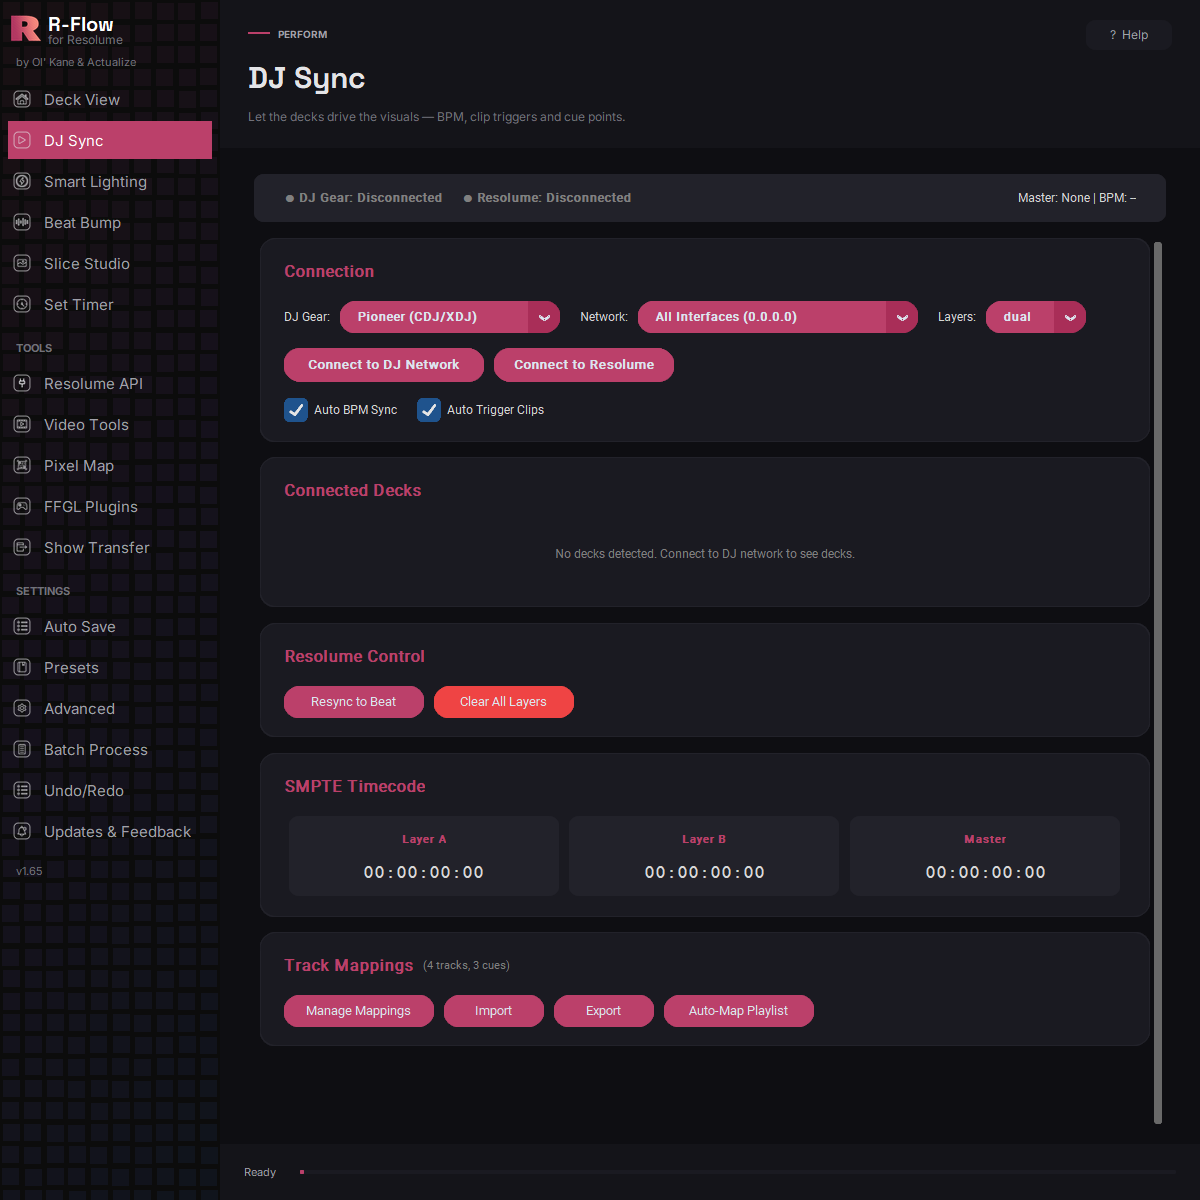The image size is (1200, 1200).
Task: Click Resync to Beat button
Action: click(x=354, y=702)
